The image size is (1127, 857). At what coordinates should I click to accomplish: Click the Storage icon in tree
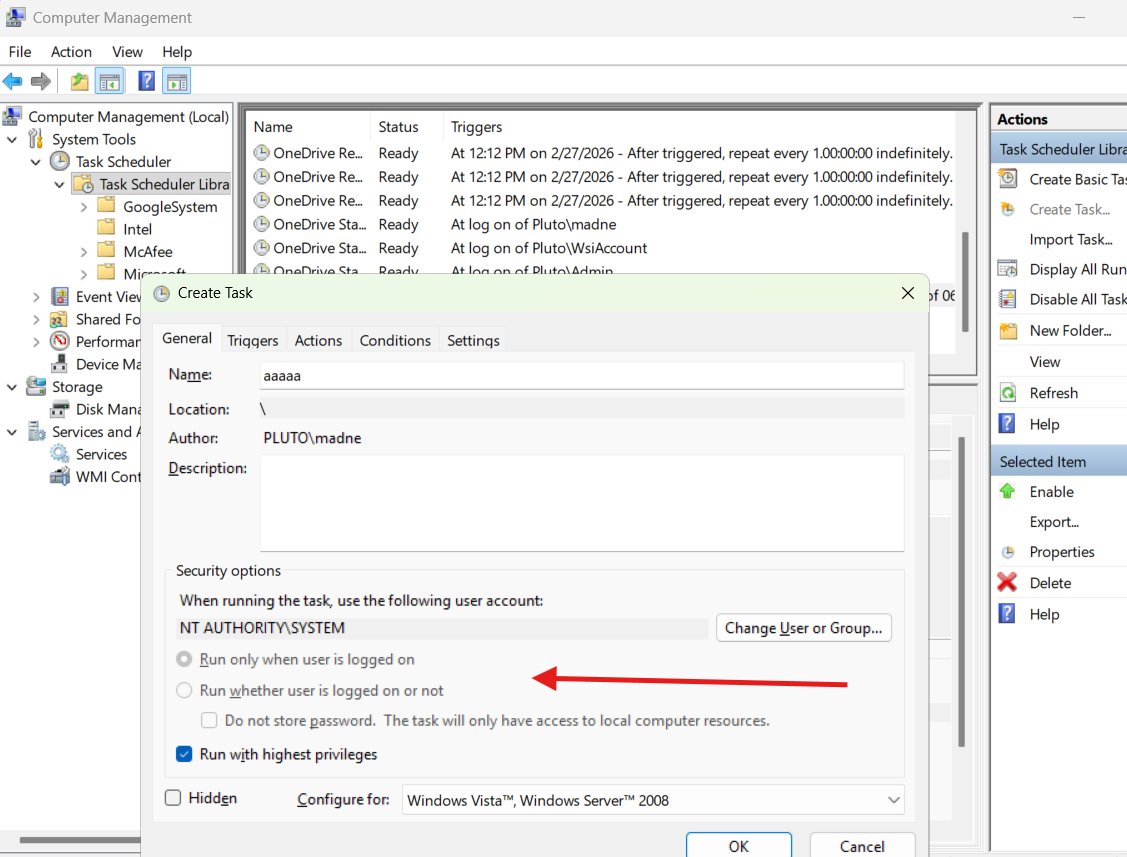(x=36, y=386)
